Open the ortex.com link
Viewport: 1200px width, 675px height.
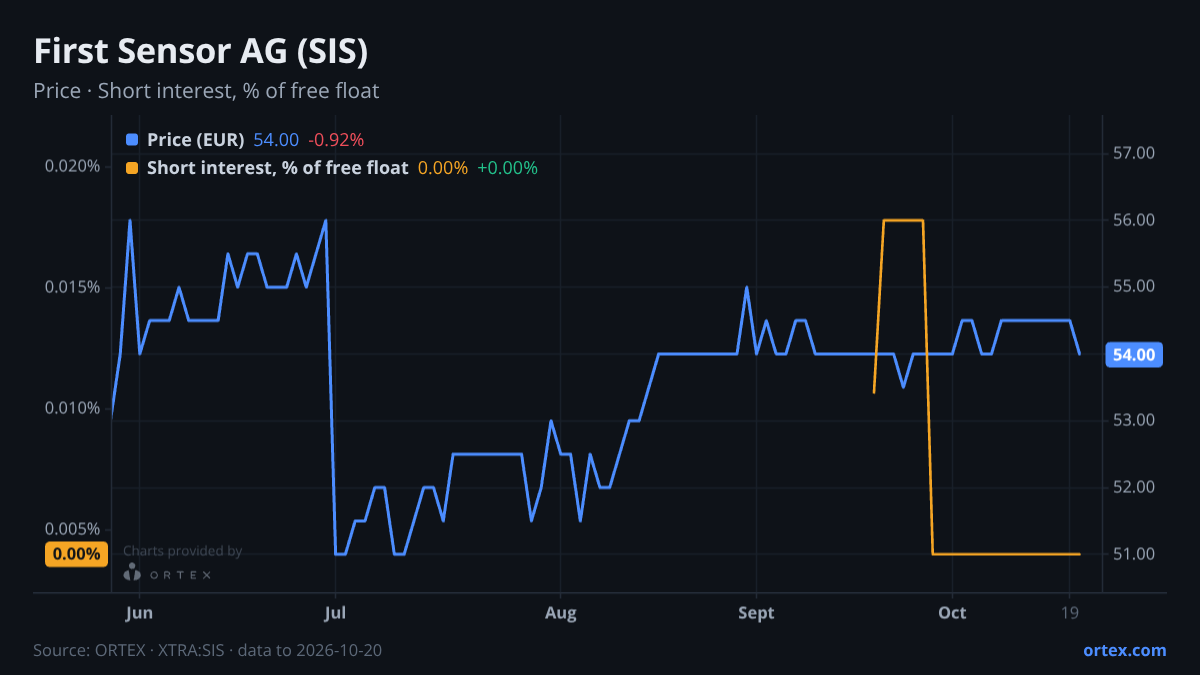1124,650
